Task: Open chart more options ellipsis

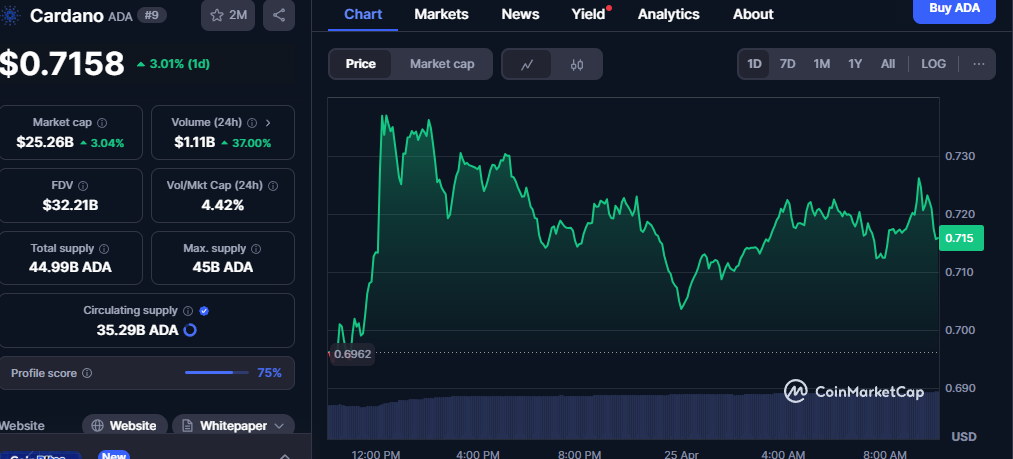Action: click(x=979, y=64)
